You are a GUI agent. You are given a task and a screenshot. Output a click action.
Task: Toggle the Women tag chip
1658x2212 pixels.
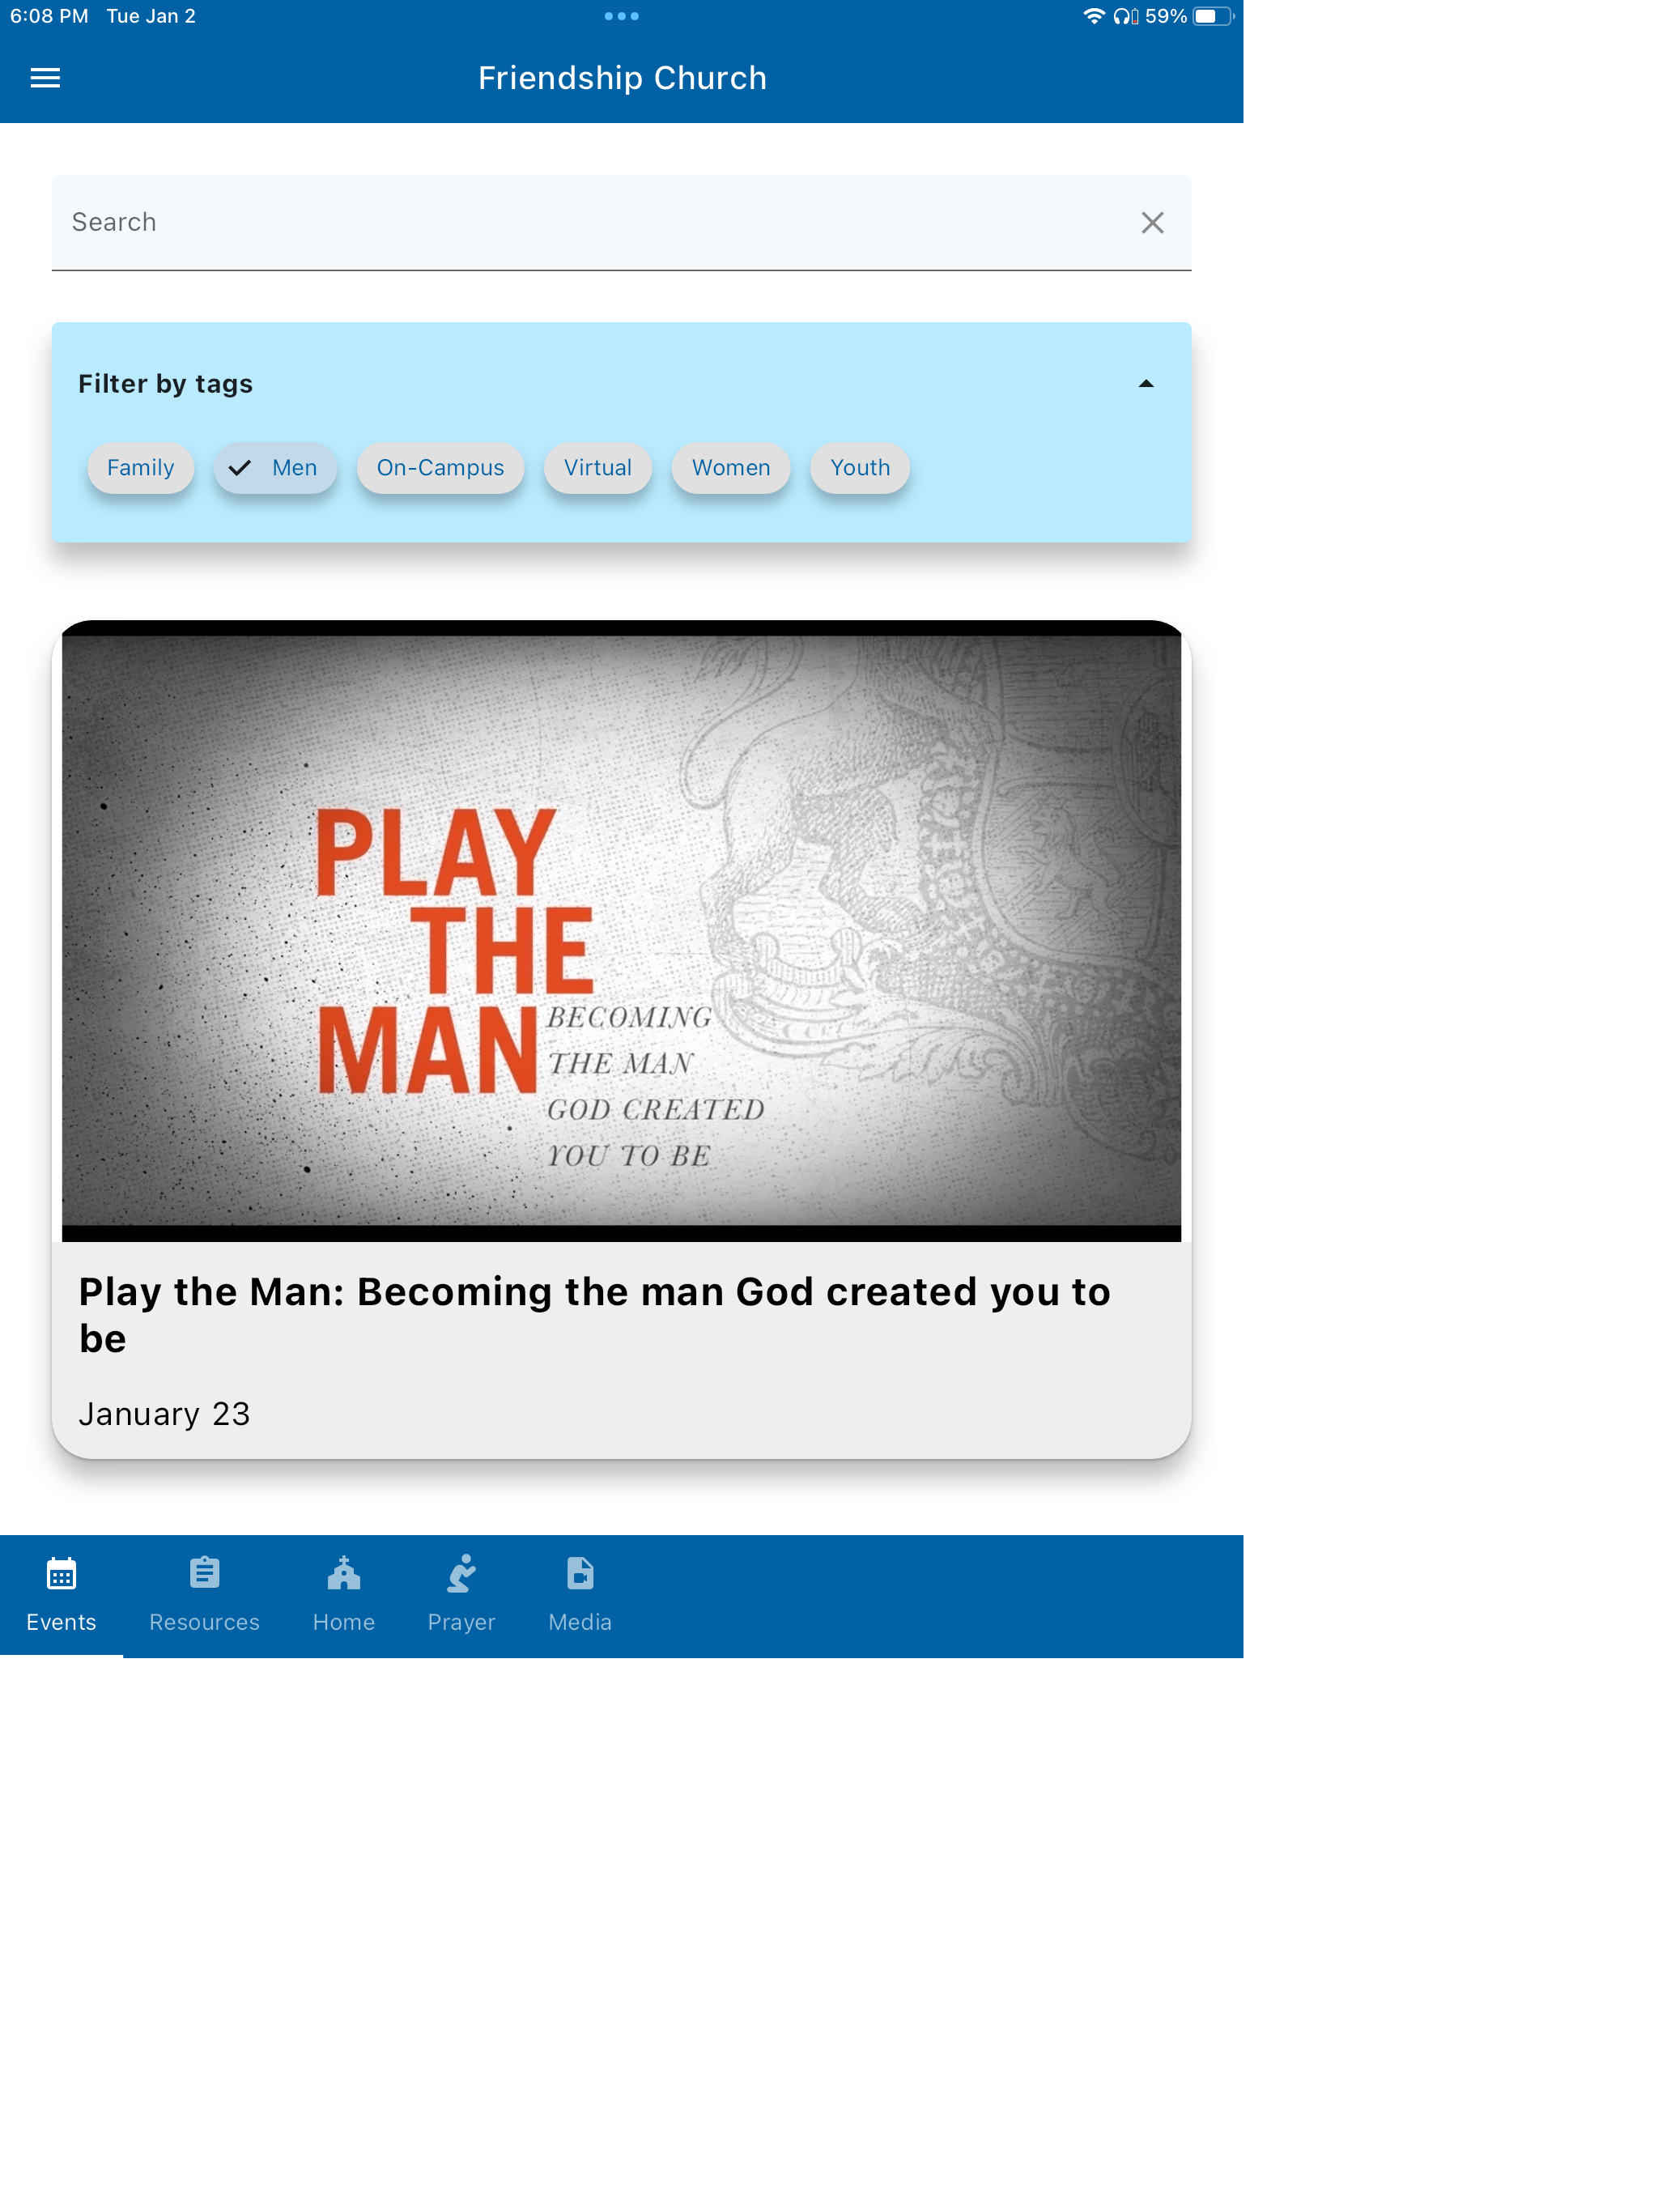731,468
